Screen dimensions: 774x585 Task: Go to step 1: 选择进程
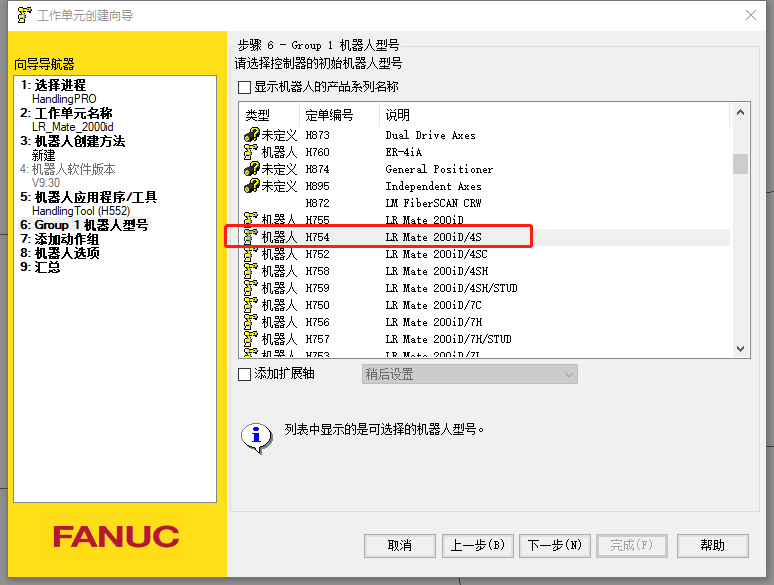53,85
